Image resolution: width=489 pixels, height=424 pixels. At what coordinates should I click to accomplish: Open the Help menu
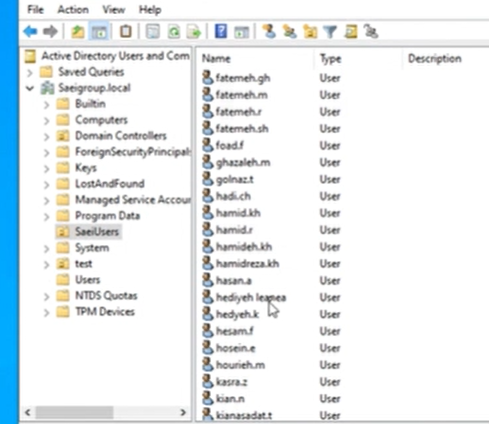pyautogui.click(x=150, y=9)
